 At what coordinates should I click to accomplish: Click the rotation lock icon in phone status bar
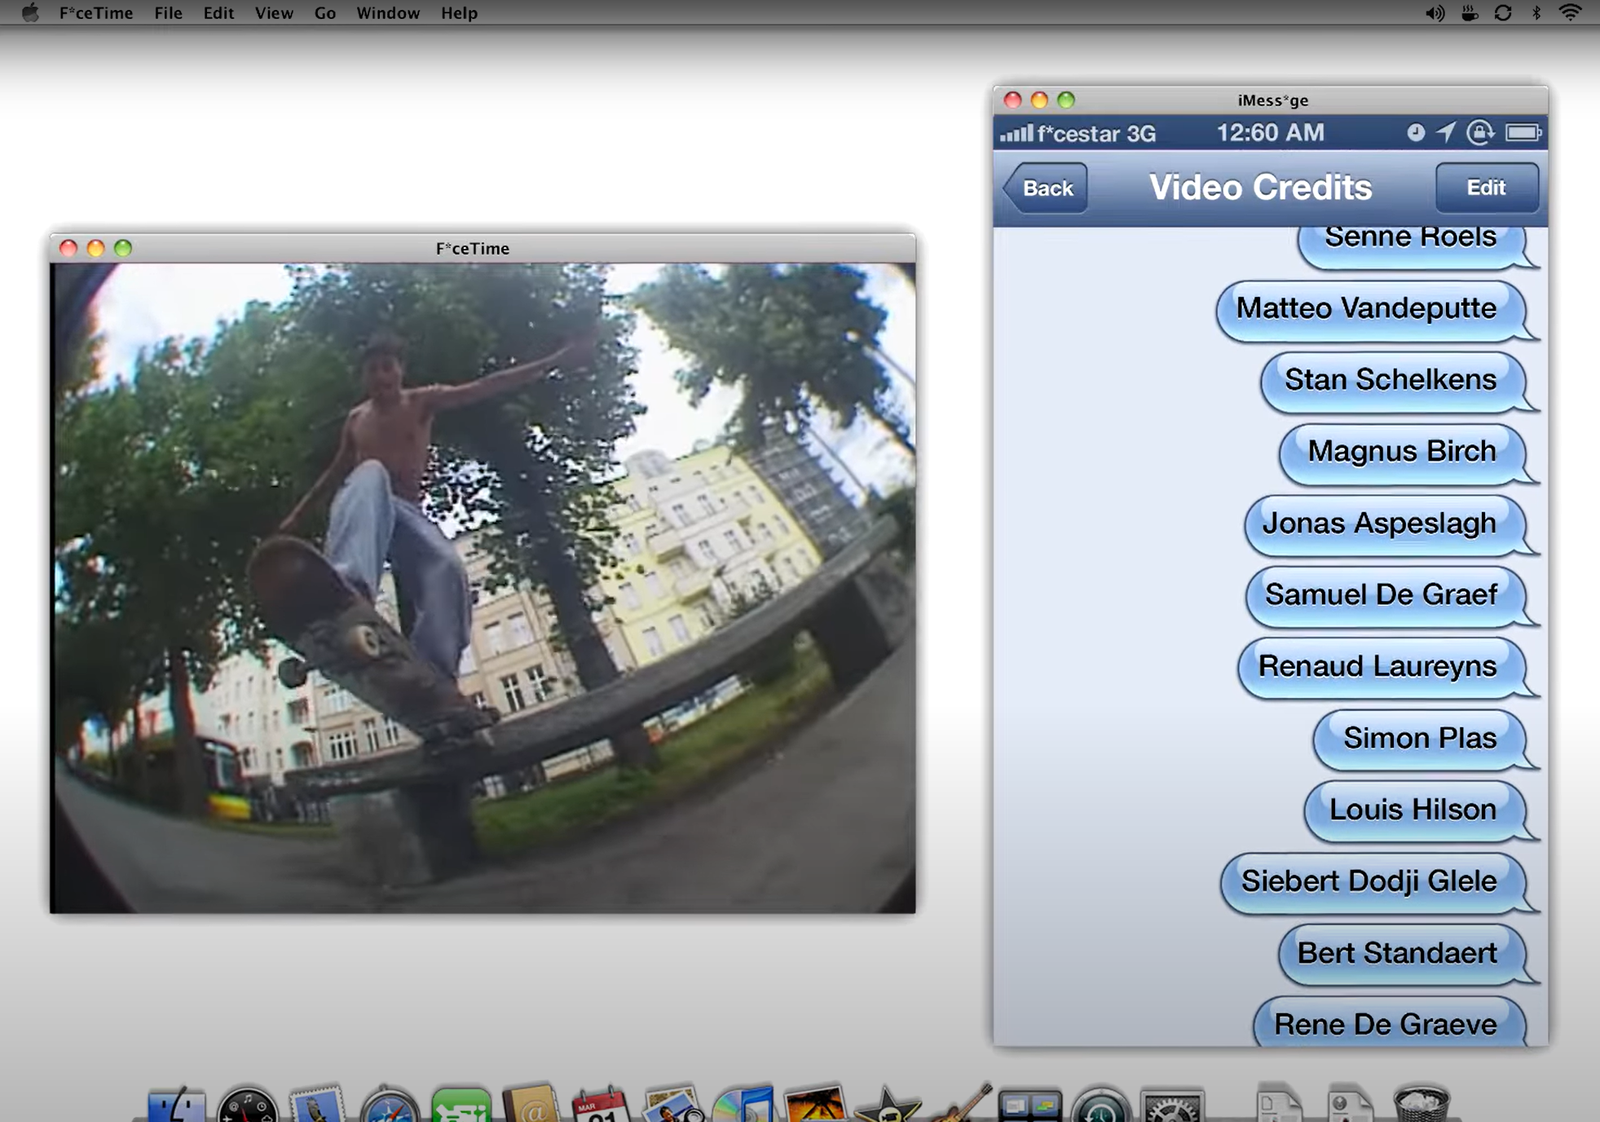(x=1480, y=132)
